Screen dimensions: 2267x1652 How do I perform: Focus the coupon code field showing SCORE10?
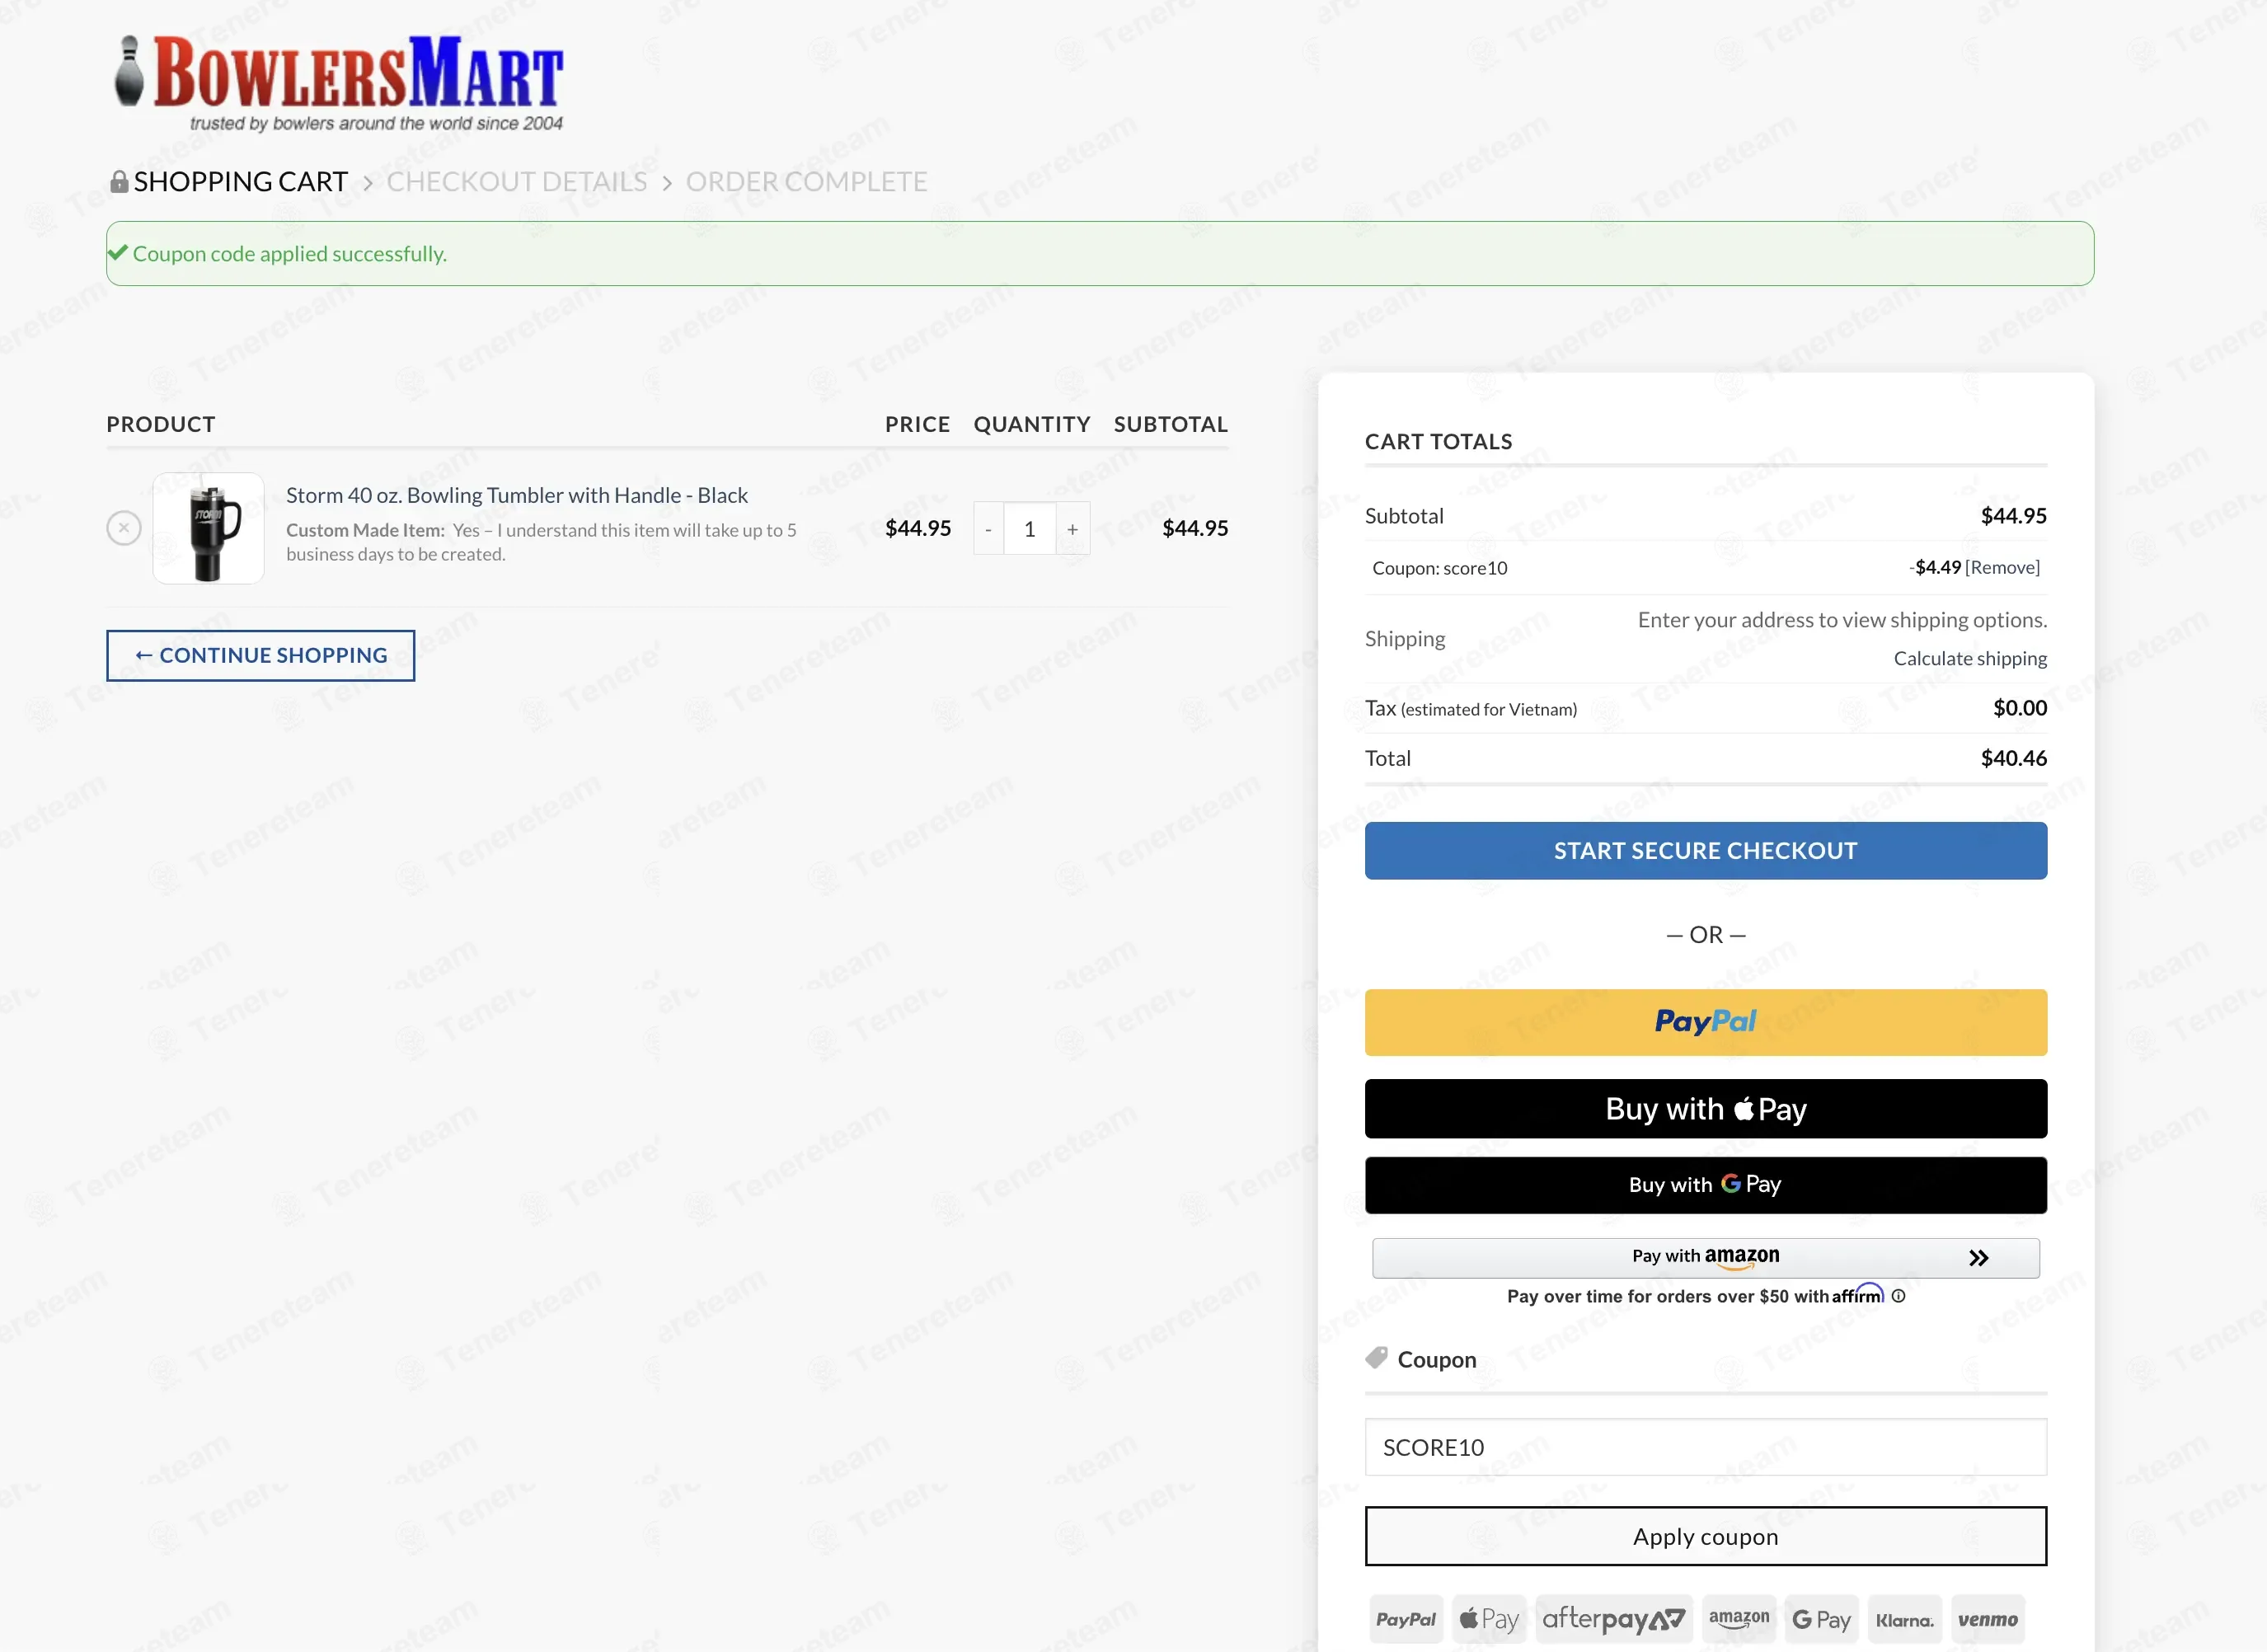[x=1705, y=1447]
